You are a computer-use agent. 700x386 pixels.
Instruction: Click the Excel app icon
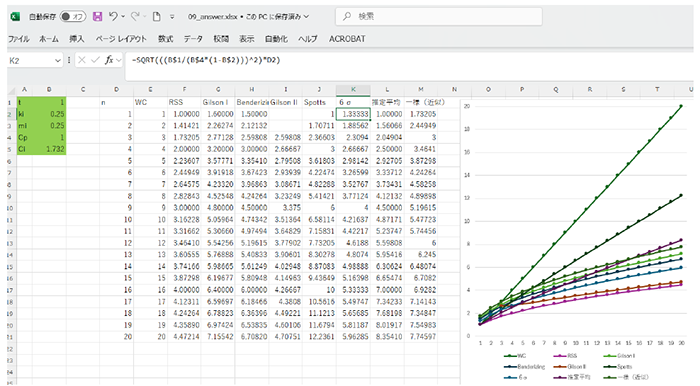(15, 17)
